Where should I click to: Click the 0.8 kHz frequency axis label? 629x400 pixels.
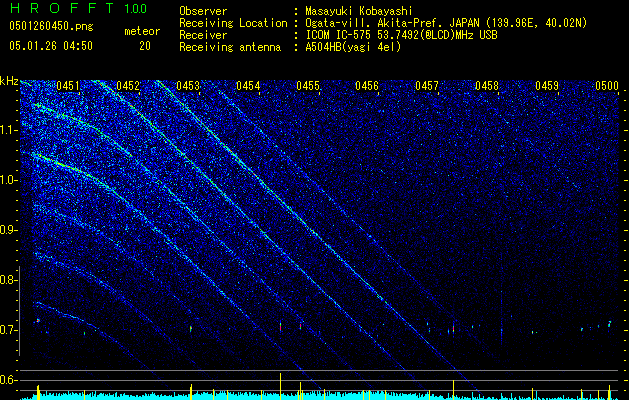point(8,280)
